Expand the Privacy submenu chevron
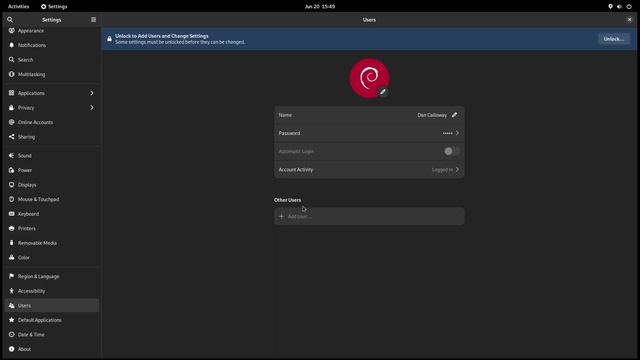Screen dimensions: 640x360 92,108
